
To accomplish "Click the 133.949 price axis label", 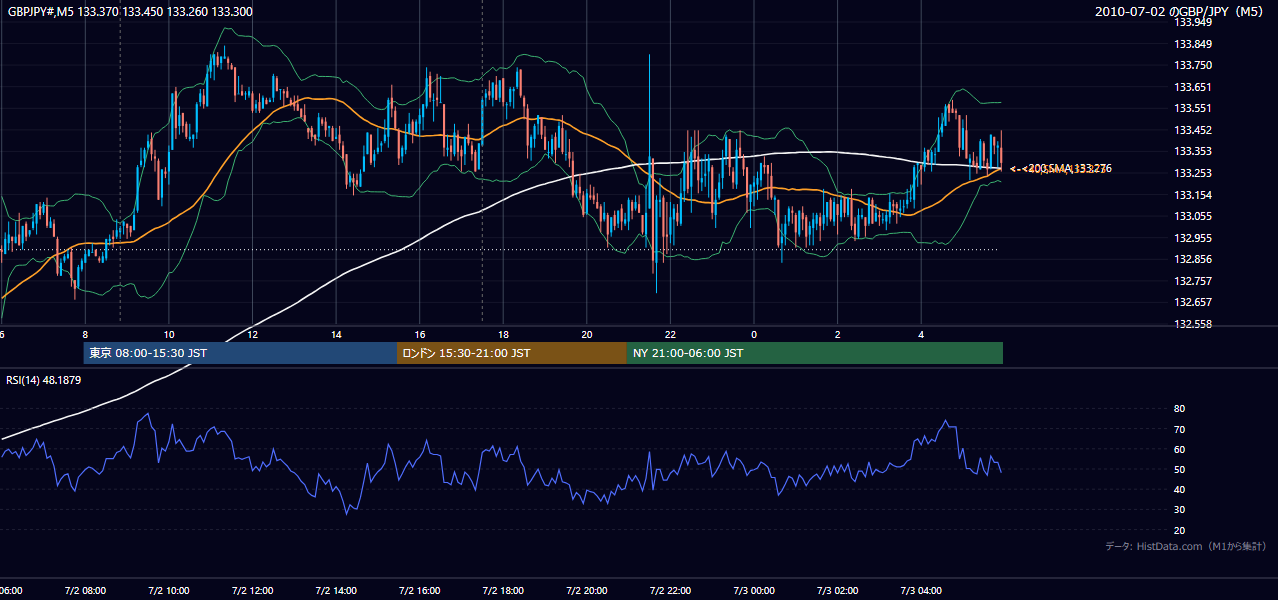I will tap(1193, 23).
